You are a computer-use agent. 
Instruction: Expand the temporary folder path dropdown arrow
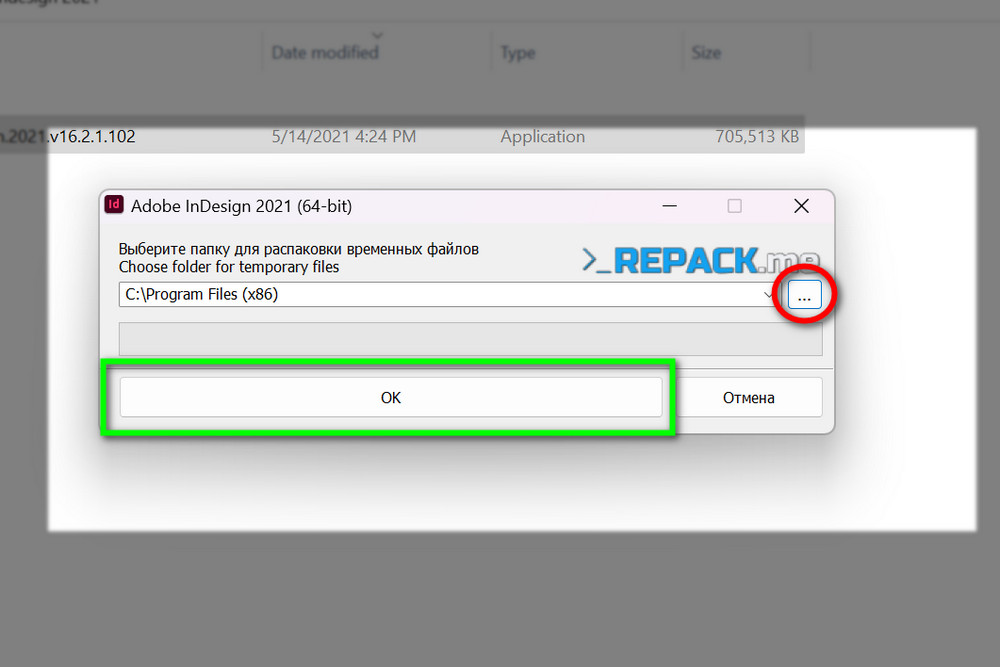[767, 295]
